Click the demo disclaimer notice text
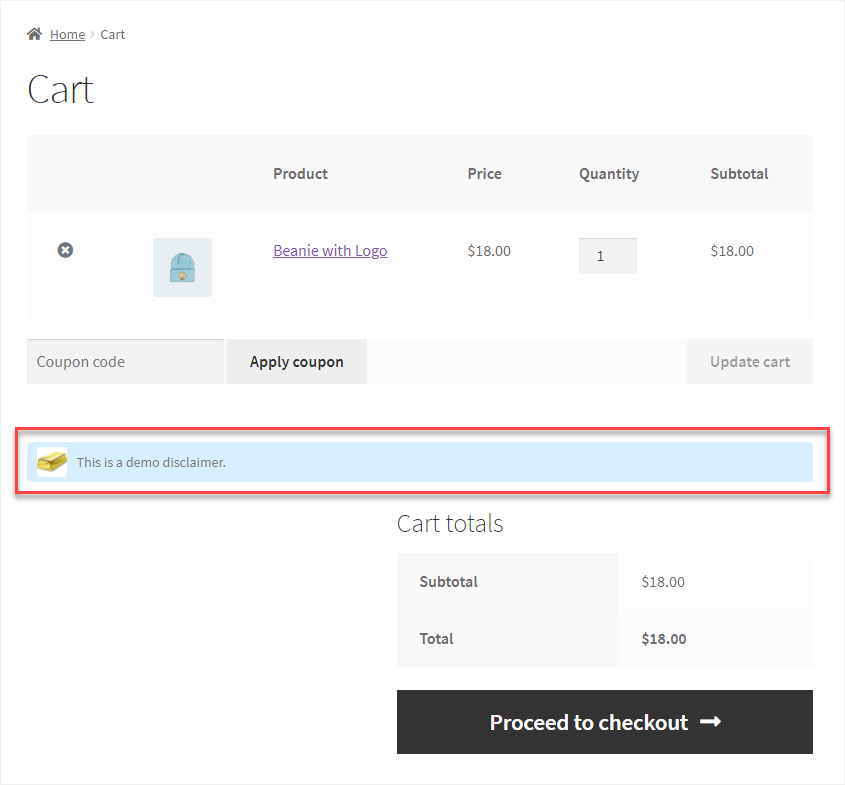Viewport: 845px width, 785px height. pyautogui.click(x=151, y=462)
